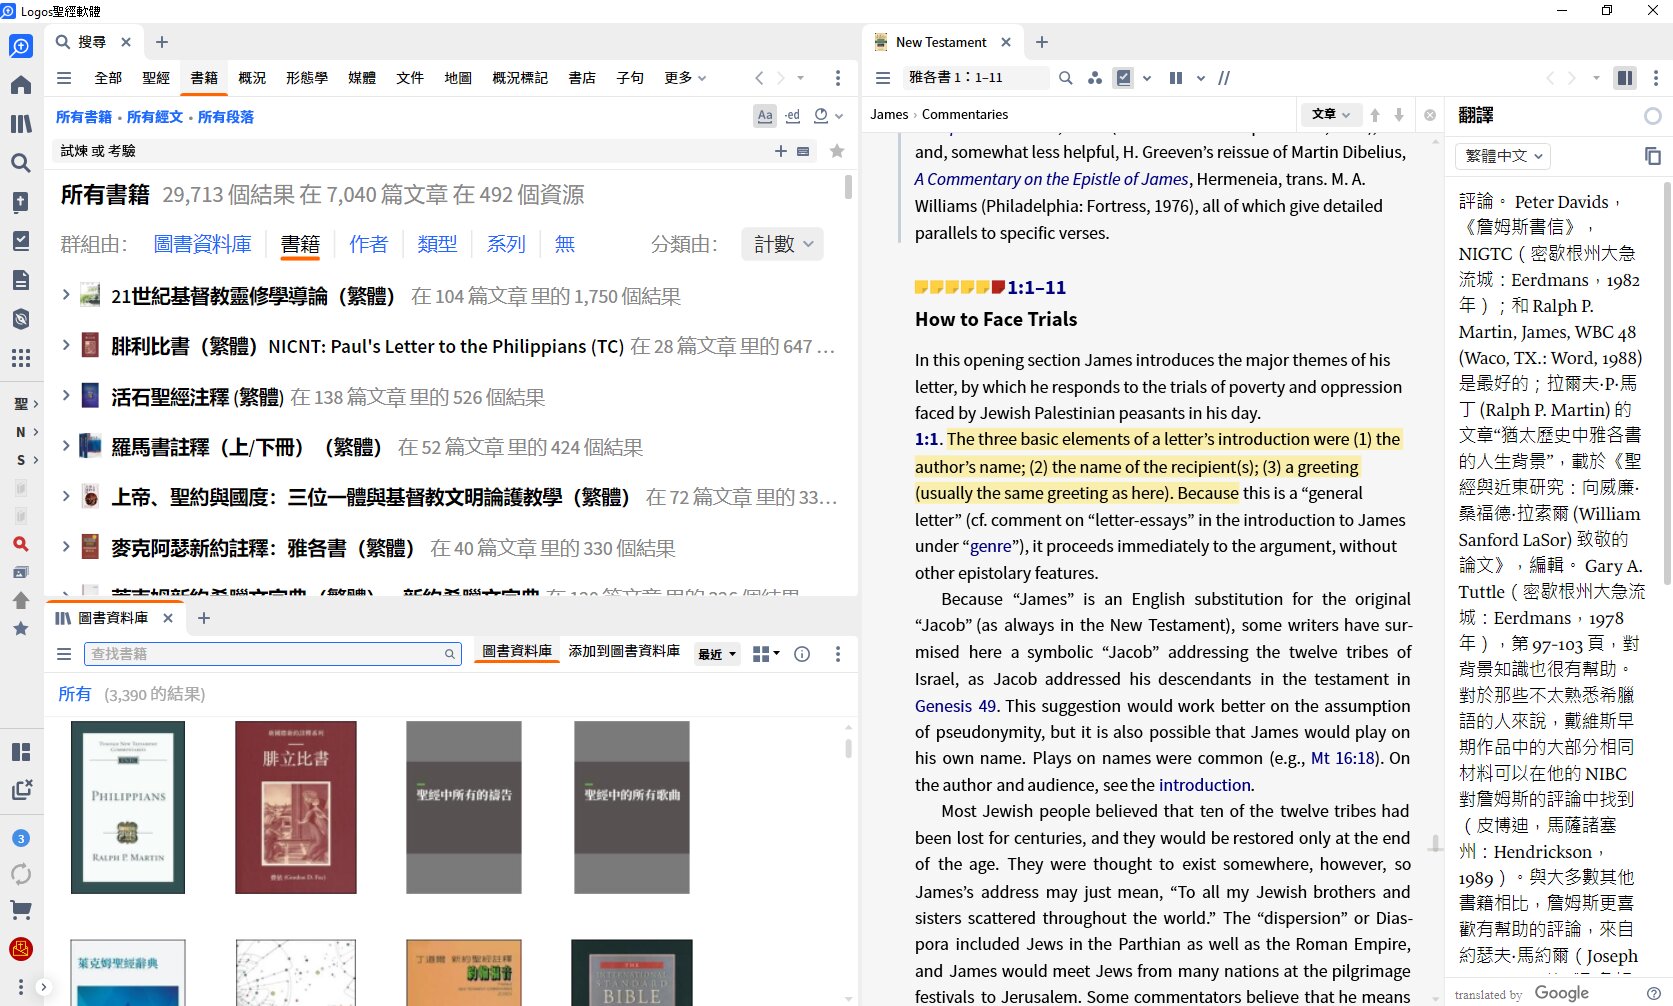Screen dimensions: 1673x1006
Task: Select the 圖書資料庫 panel tab
Action: click(x=113, y=618)
